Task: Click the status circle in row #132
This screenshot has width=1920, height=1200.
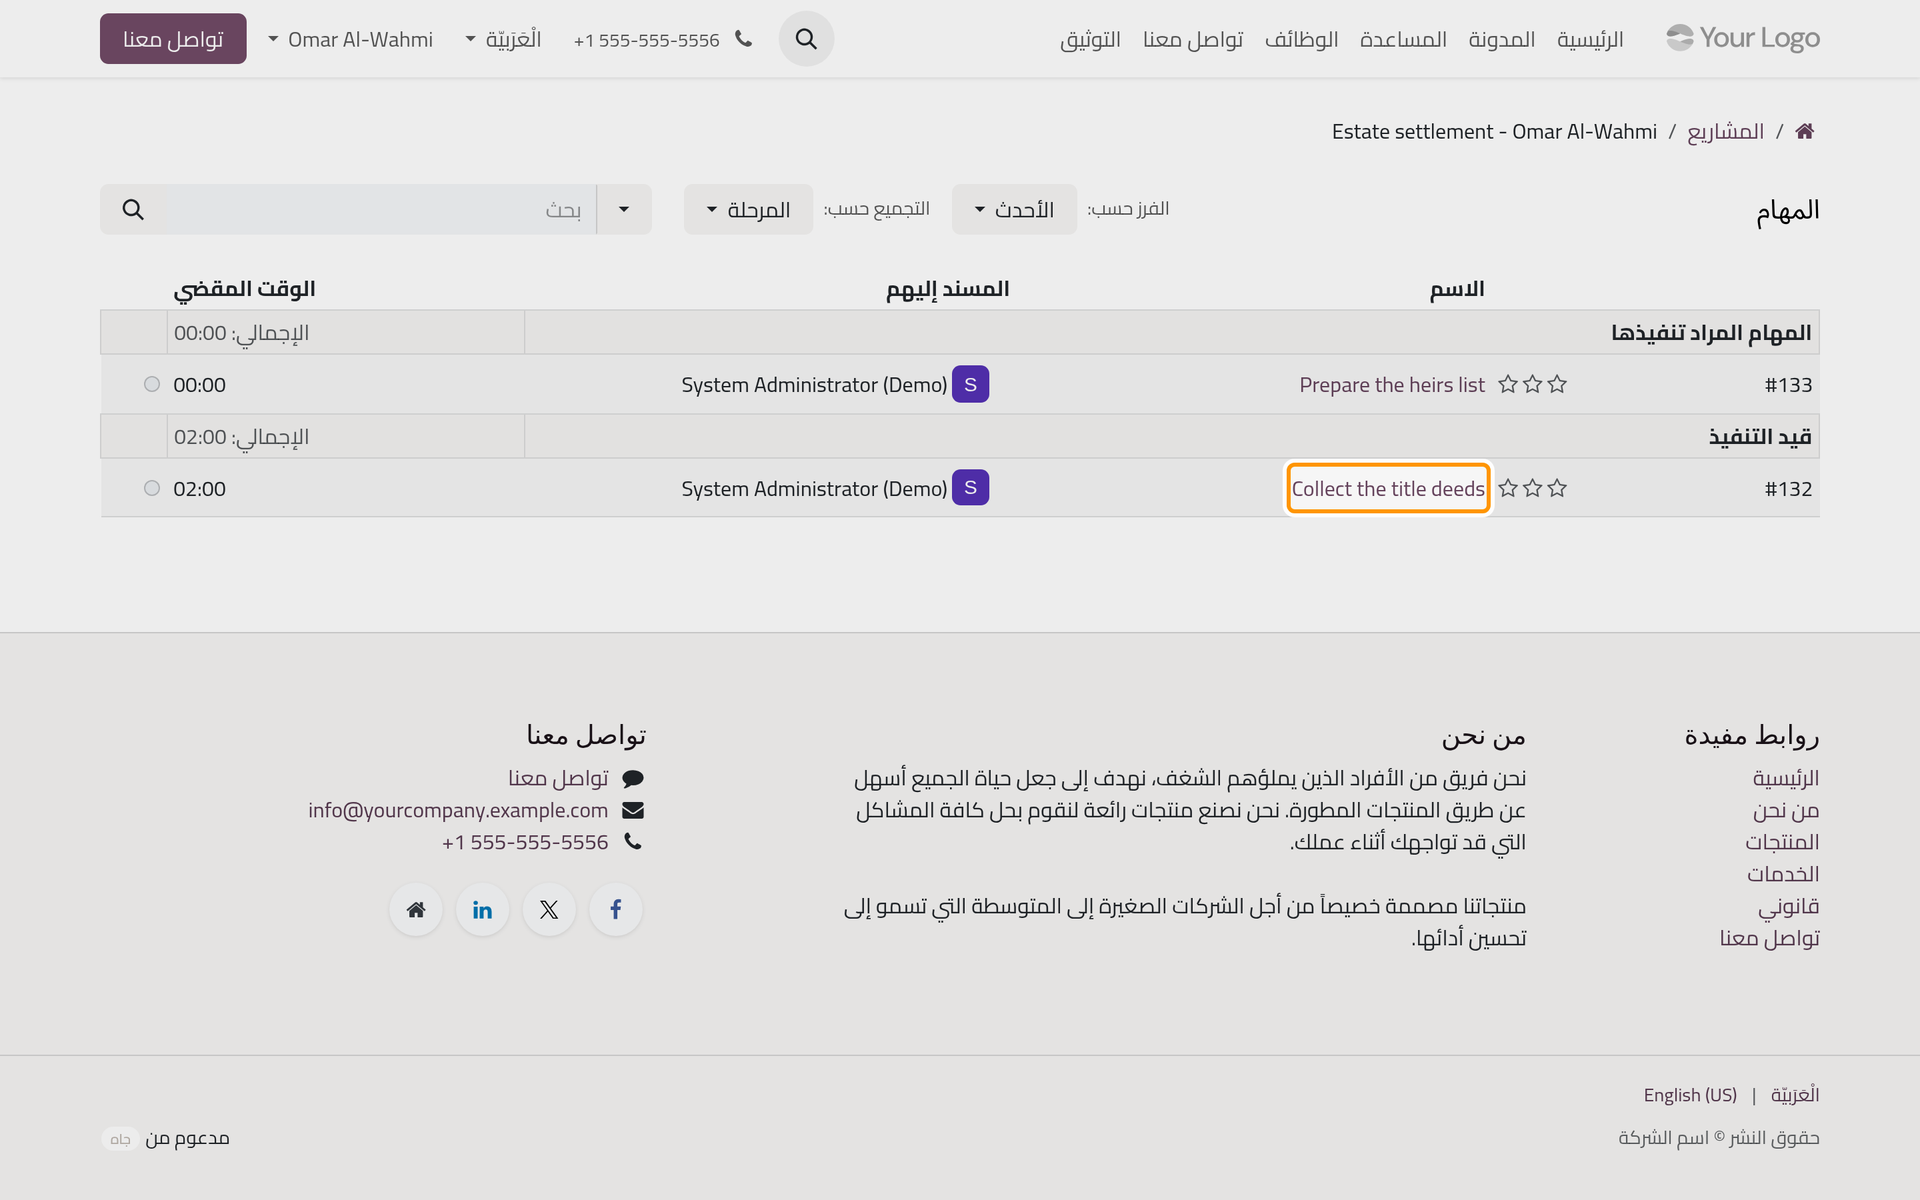Action: tap(152, 488)
